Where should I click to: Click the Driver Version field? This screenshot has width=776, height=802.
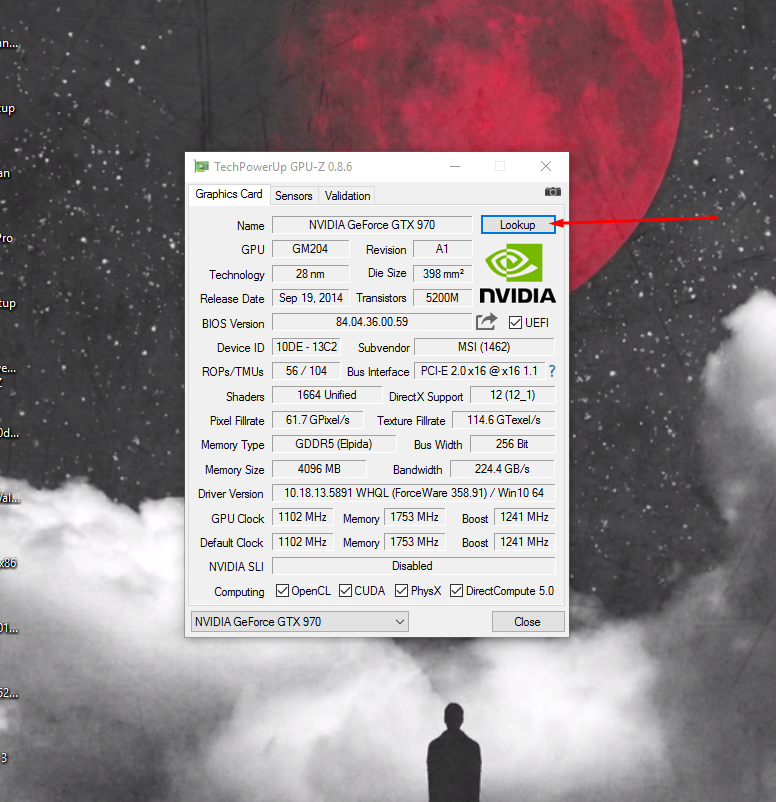click(413, 493)
